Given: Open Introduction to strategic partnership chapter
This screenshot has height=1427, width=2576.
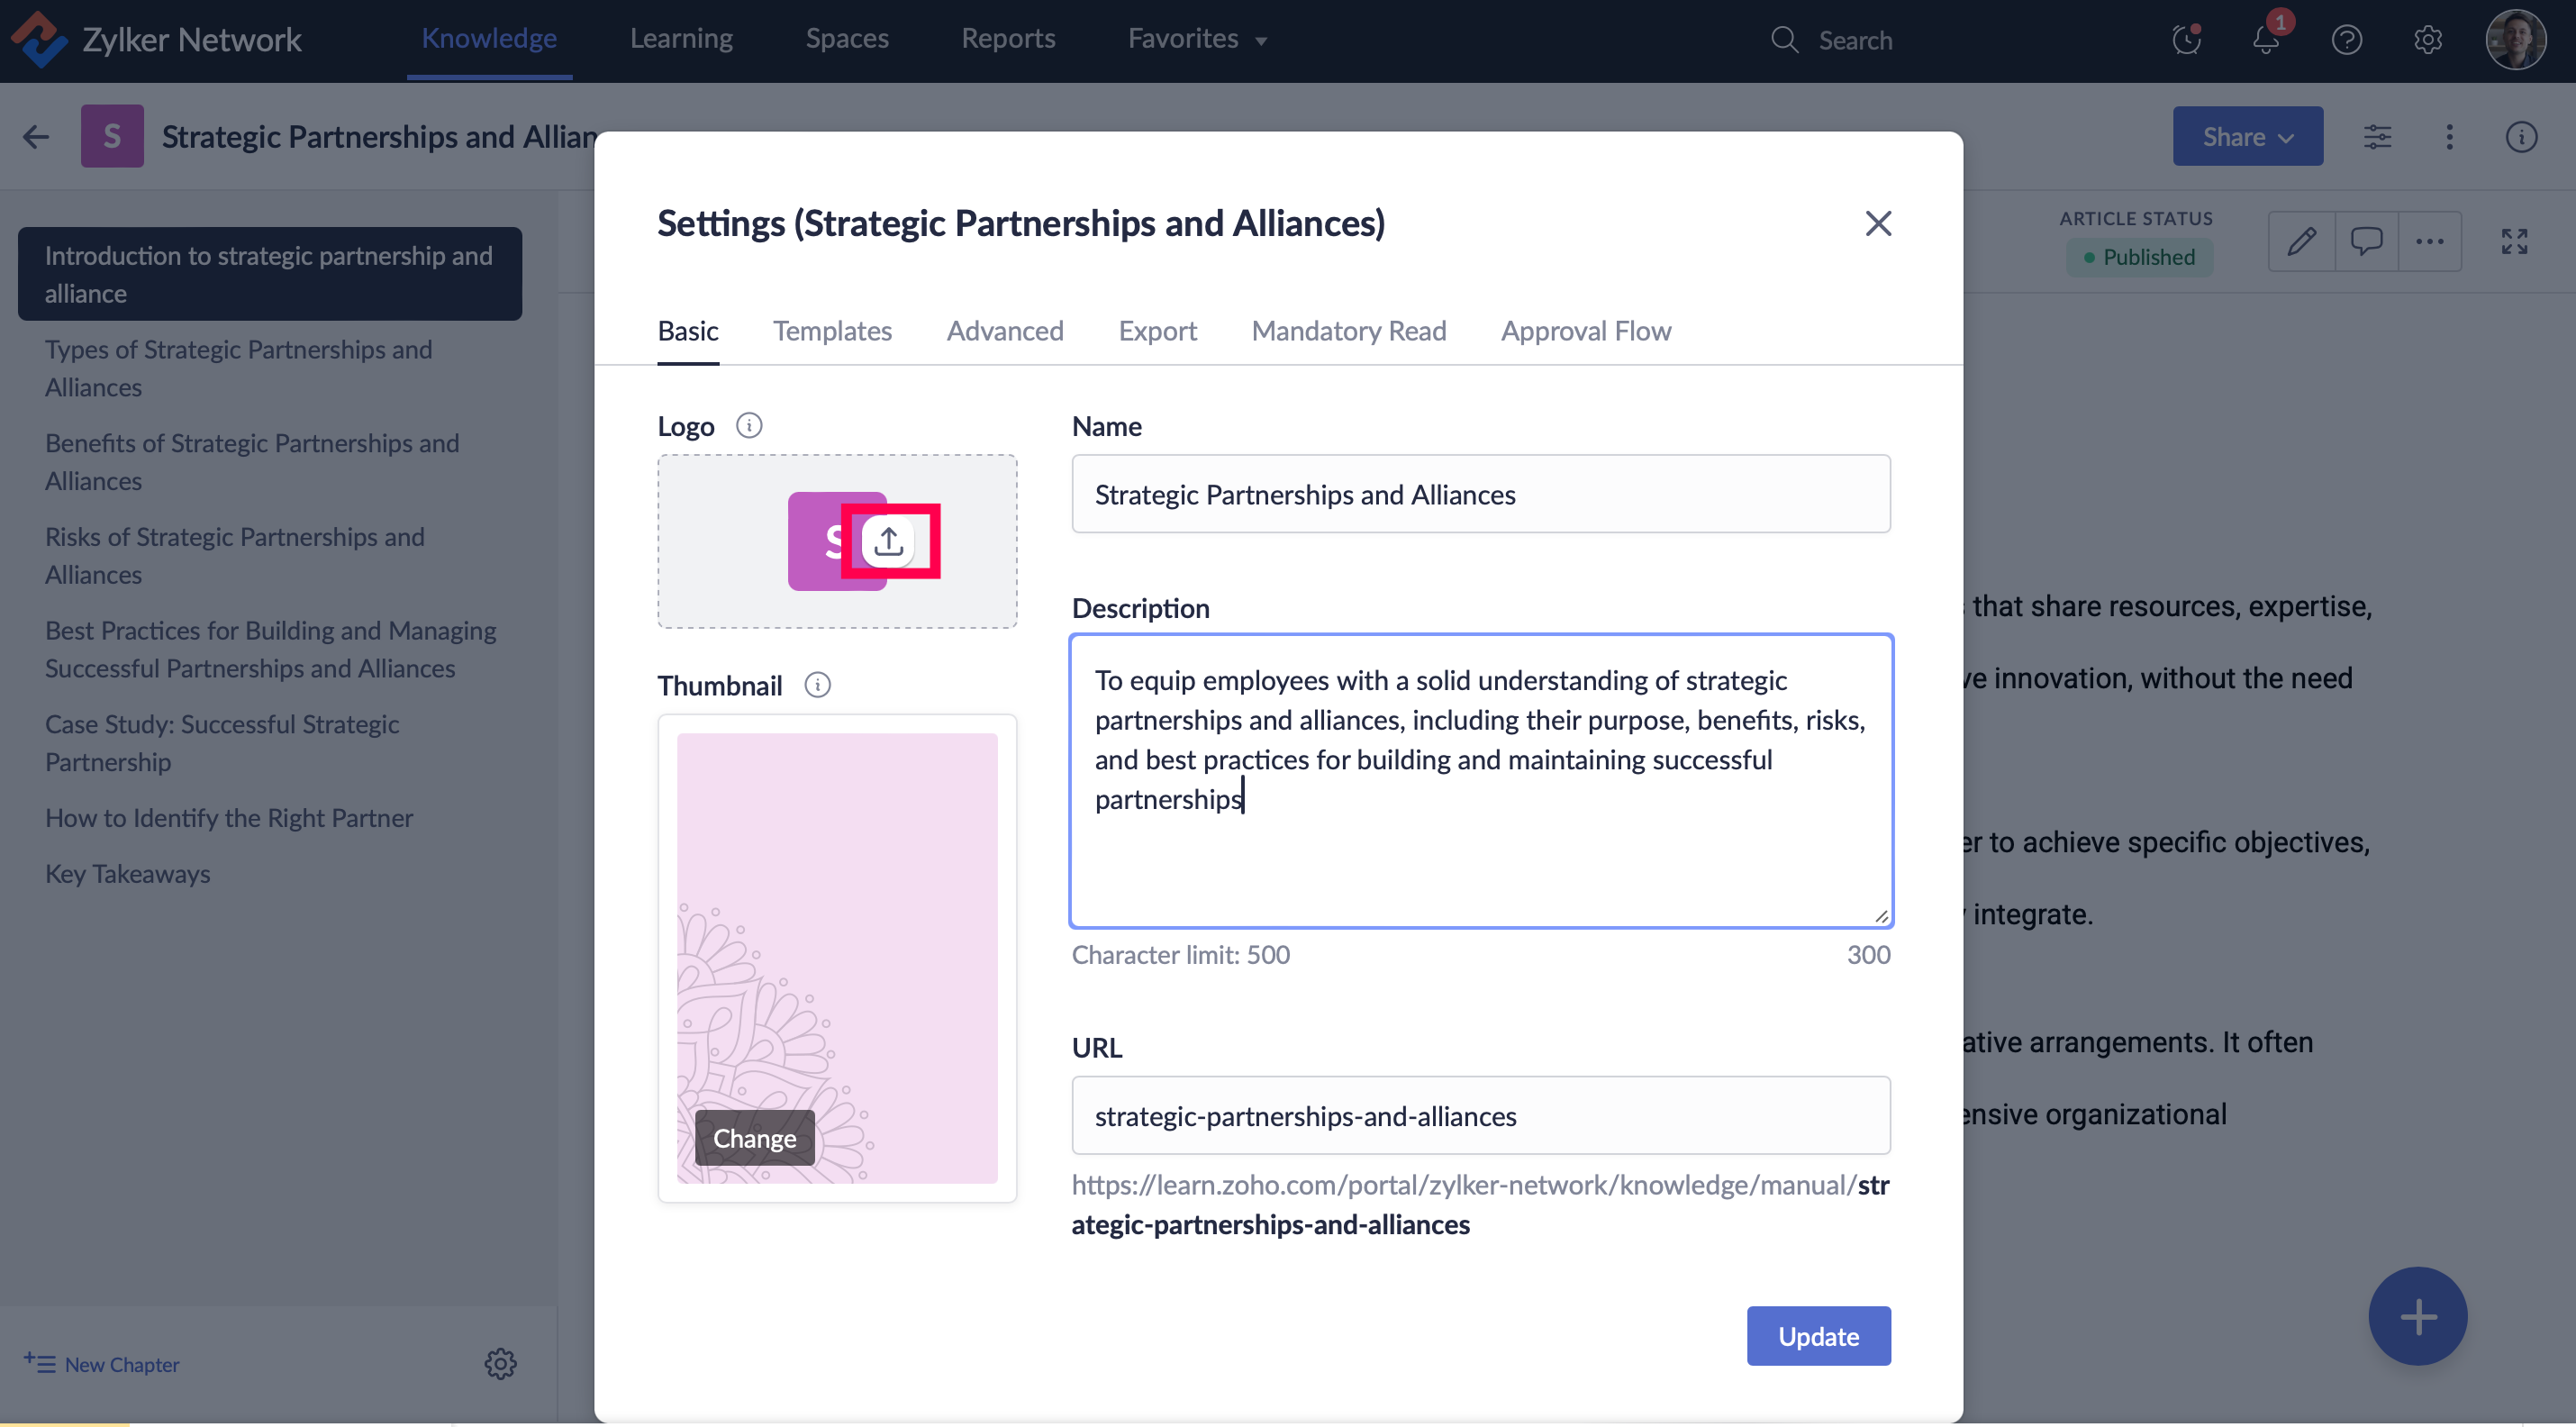Looking at the screenshot, I should pos(269,274).
